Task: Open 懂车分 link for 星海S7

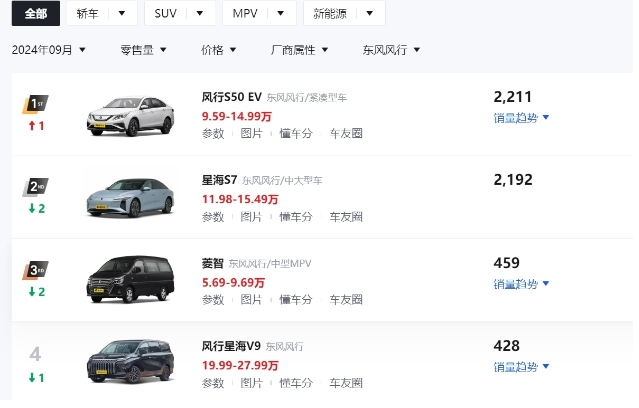Action: click(295, 217)
